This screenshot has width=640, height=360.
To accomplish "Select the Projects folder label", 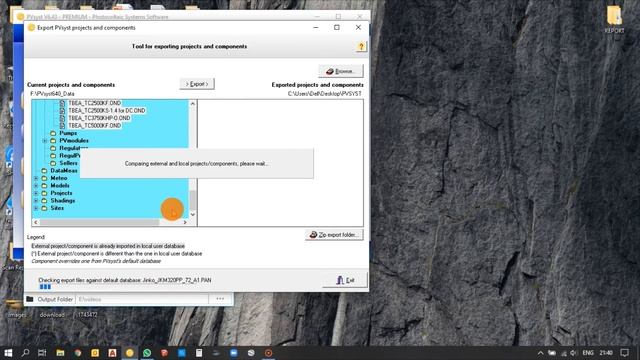I will tap(61, 193).
